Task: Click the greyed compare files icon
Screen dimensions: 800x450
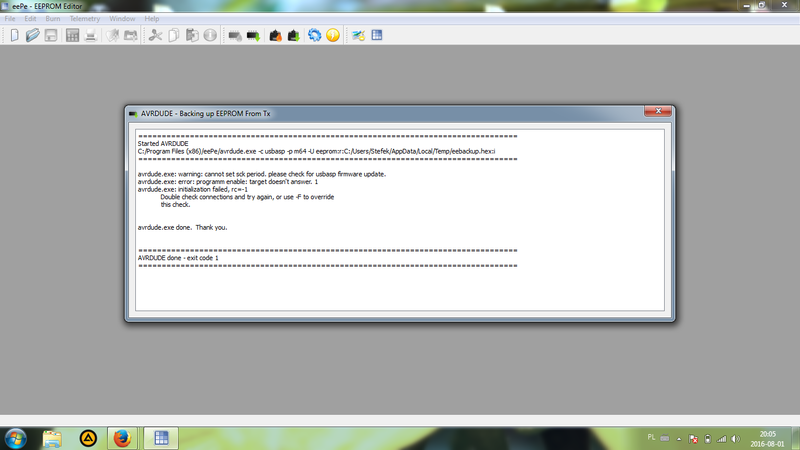Action: click(131, 35)
